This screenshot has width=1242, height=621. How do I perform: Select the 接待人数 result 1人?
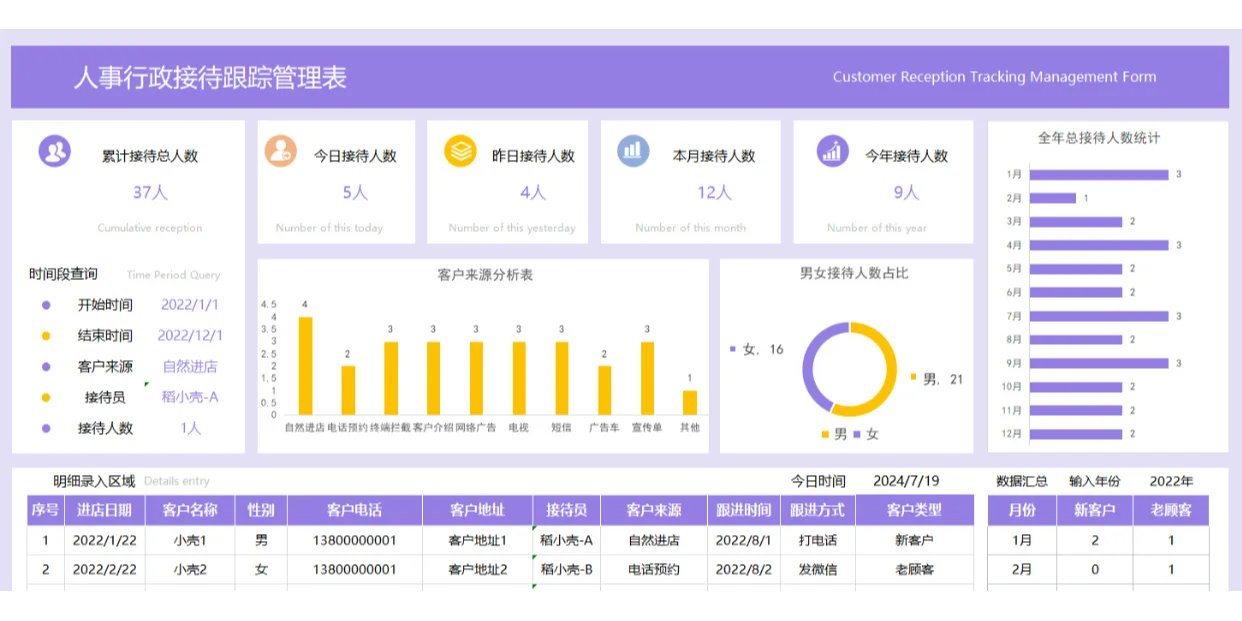click(x=190, y=428)
